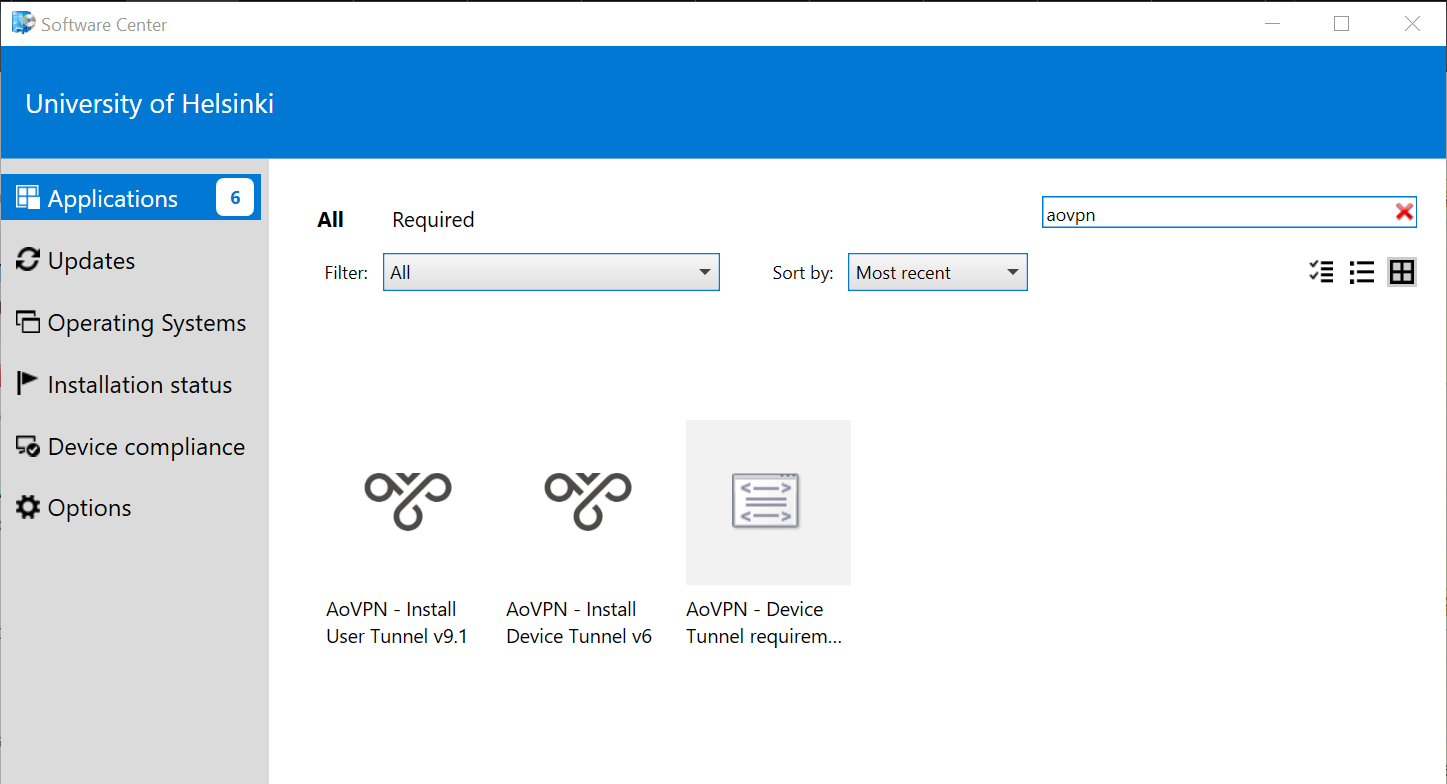The width and height of the screenshot is (1447, 784).
Task: Maximize the Software Center window
Action: [1342, 24]
